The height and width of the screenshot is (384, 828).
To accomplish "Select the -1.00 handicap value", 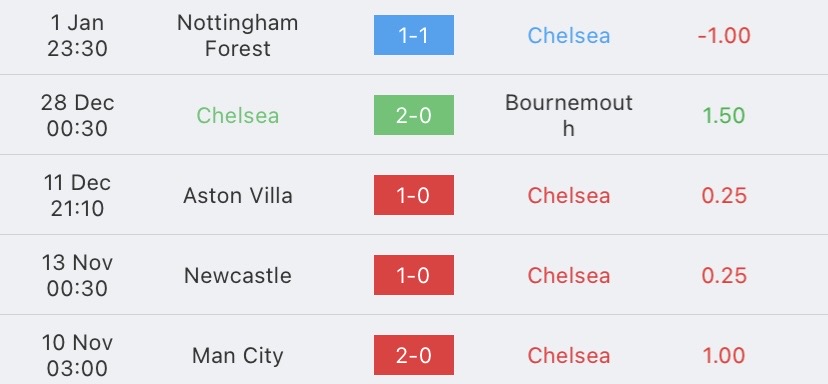I will click(x=724, y=35).
